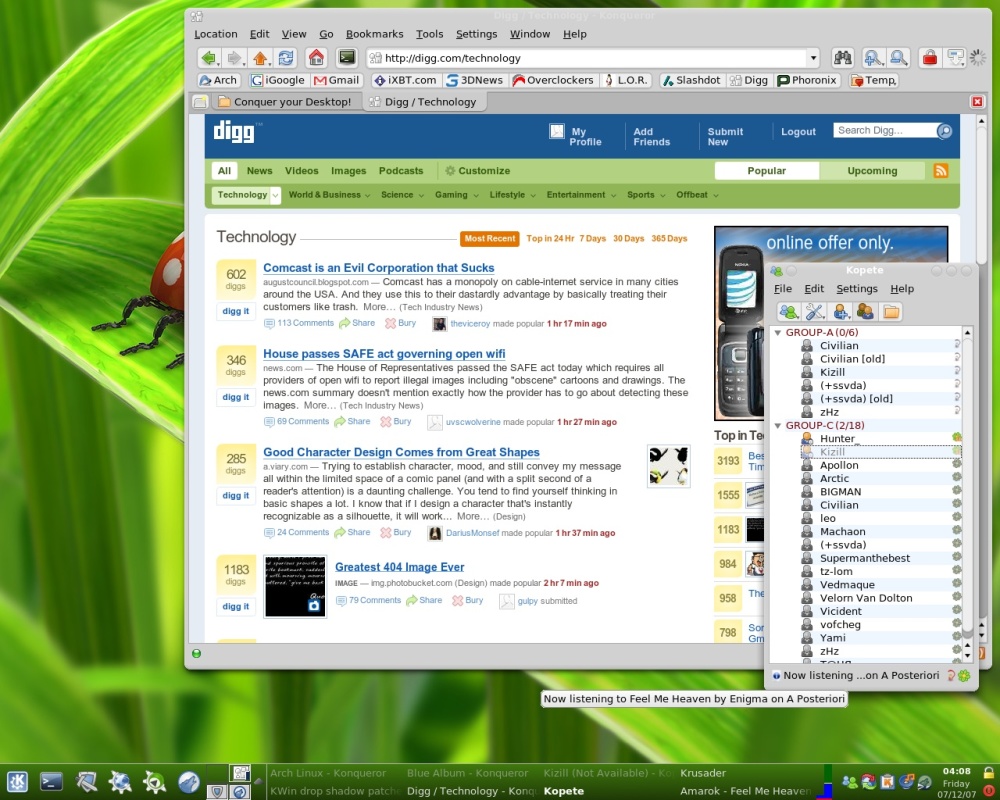1000x800 pixels.
Task: Expand Sports category dropdown
Action: coord(663,196)
